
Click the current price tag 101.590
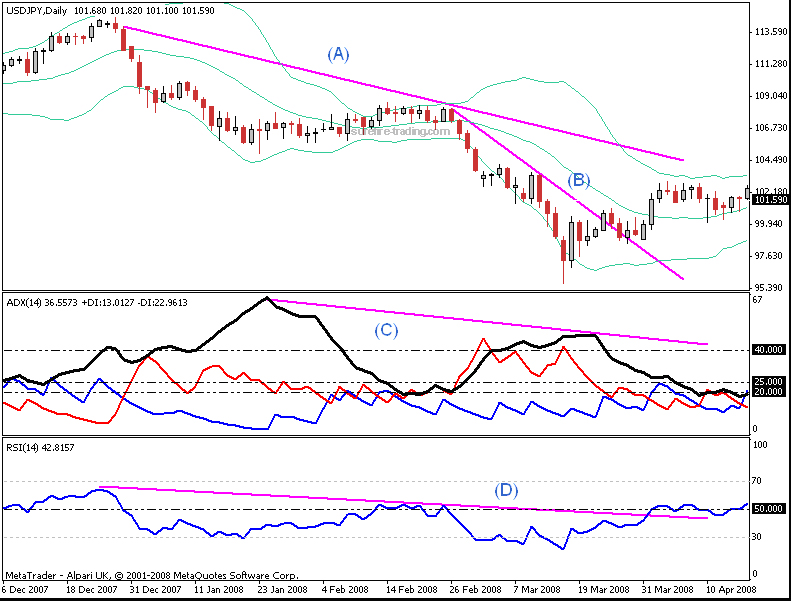(x=770, y=200)
